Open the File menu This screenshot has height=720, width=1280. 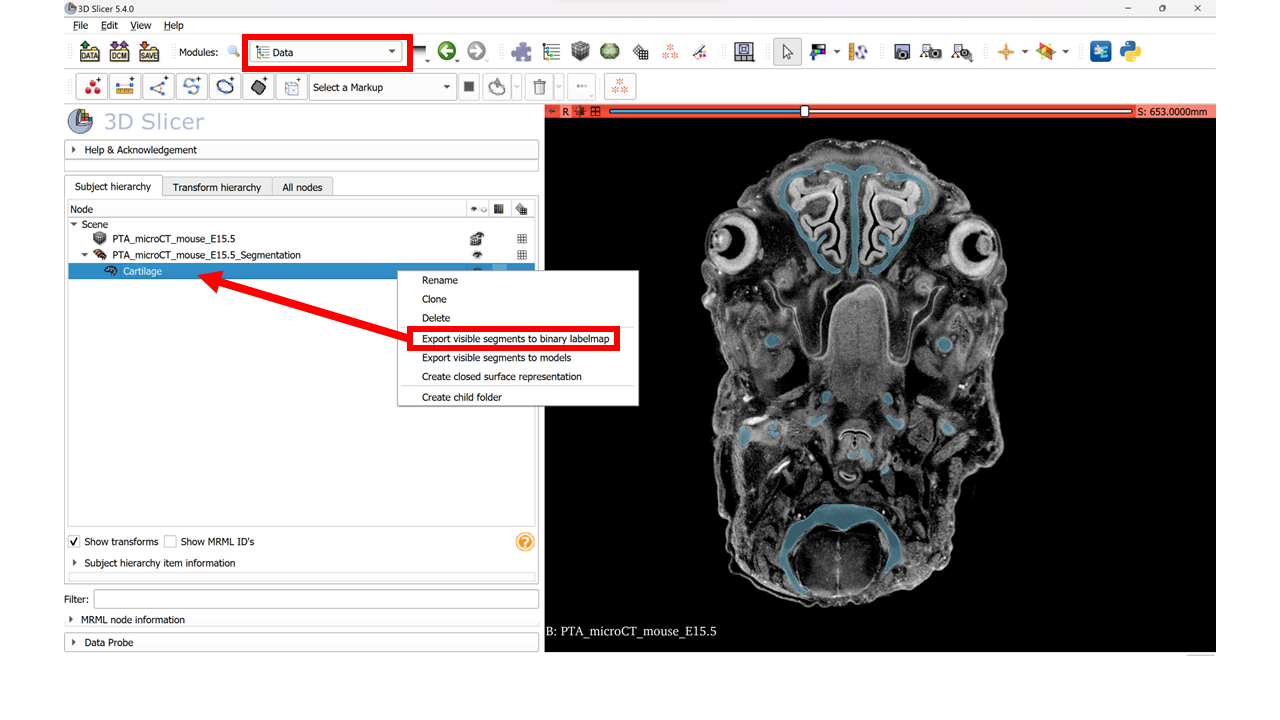coord(81,25)
